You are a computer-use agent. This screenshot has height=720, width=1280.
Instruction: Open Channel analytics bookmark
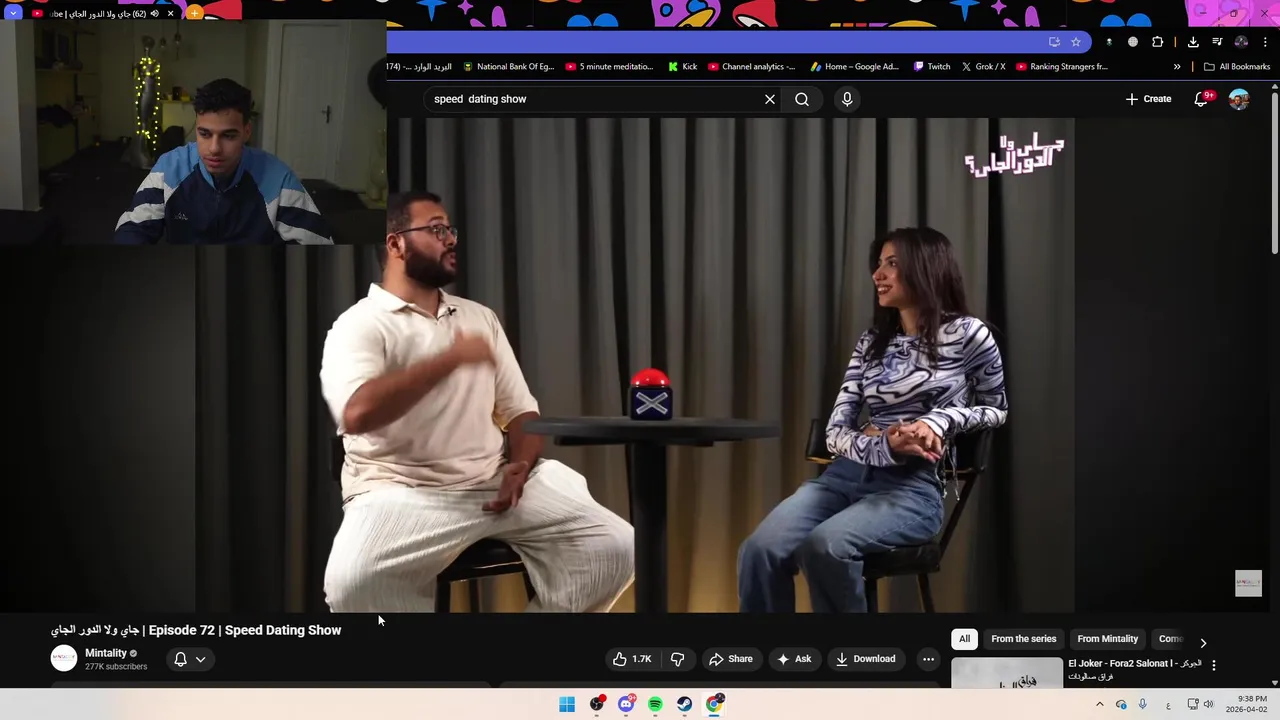click(x=752, y=67)
